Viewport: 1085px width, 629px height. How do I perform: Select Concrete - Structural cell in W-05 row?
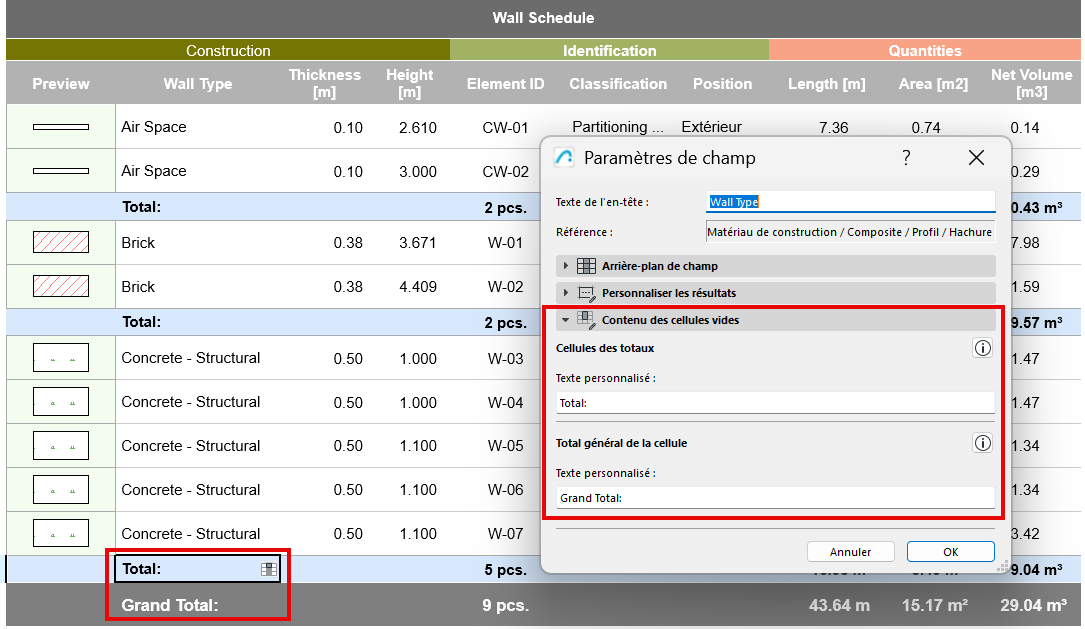[x=190, y=446]
